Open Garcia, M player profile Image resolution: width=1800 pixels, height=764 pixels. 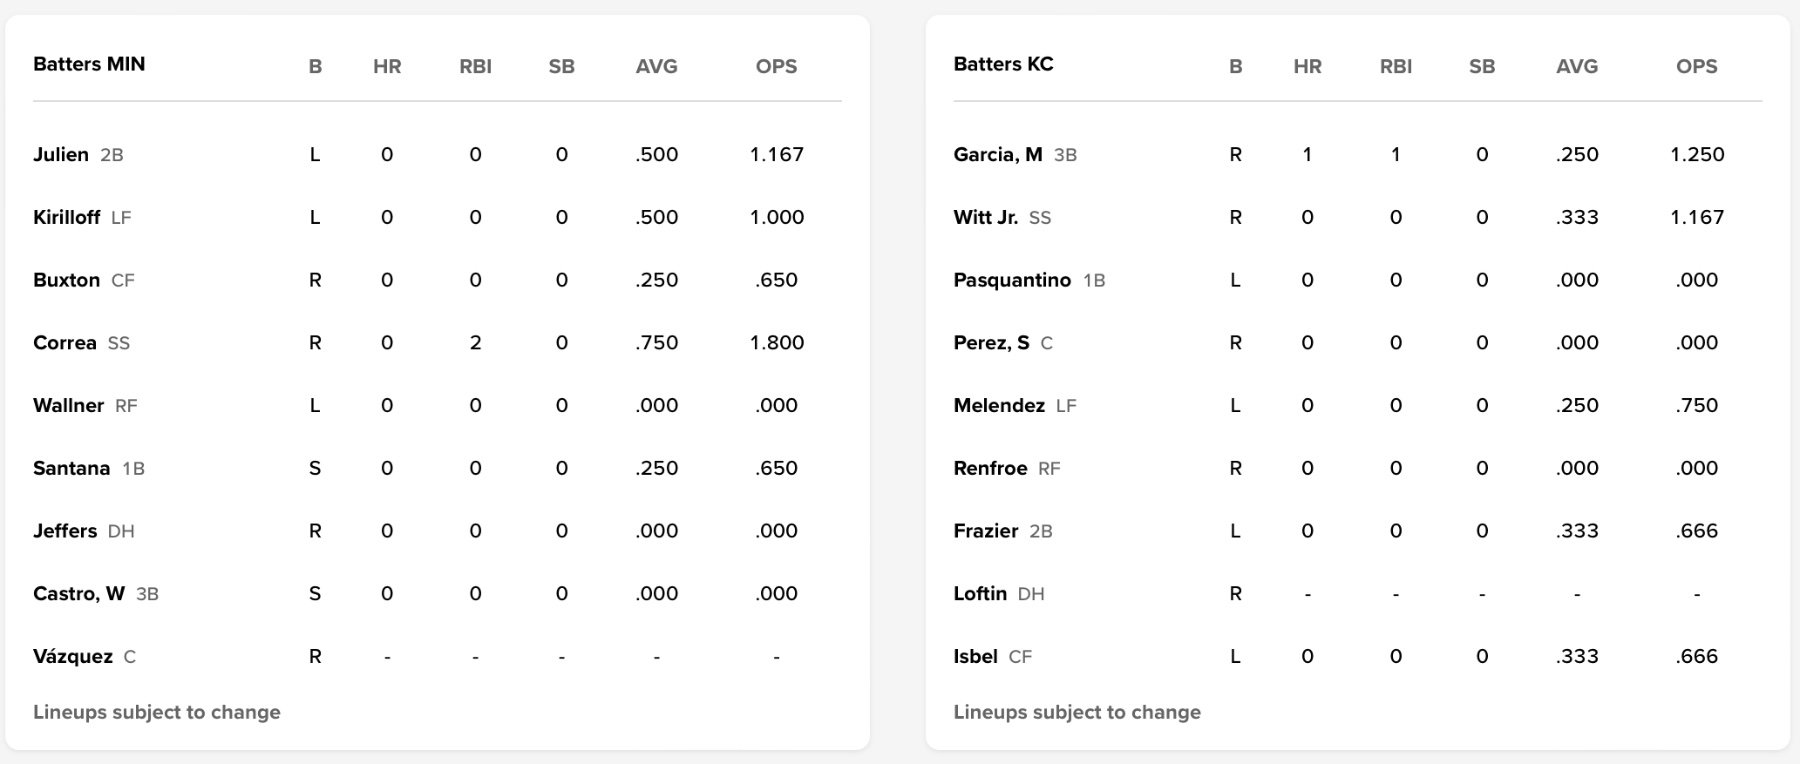(997, 155)
